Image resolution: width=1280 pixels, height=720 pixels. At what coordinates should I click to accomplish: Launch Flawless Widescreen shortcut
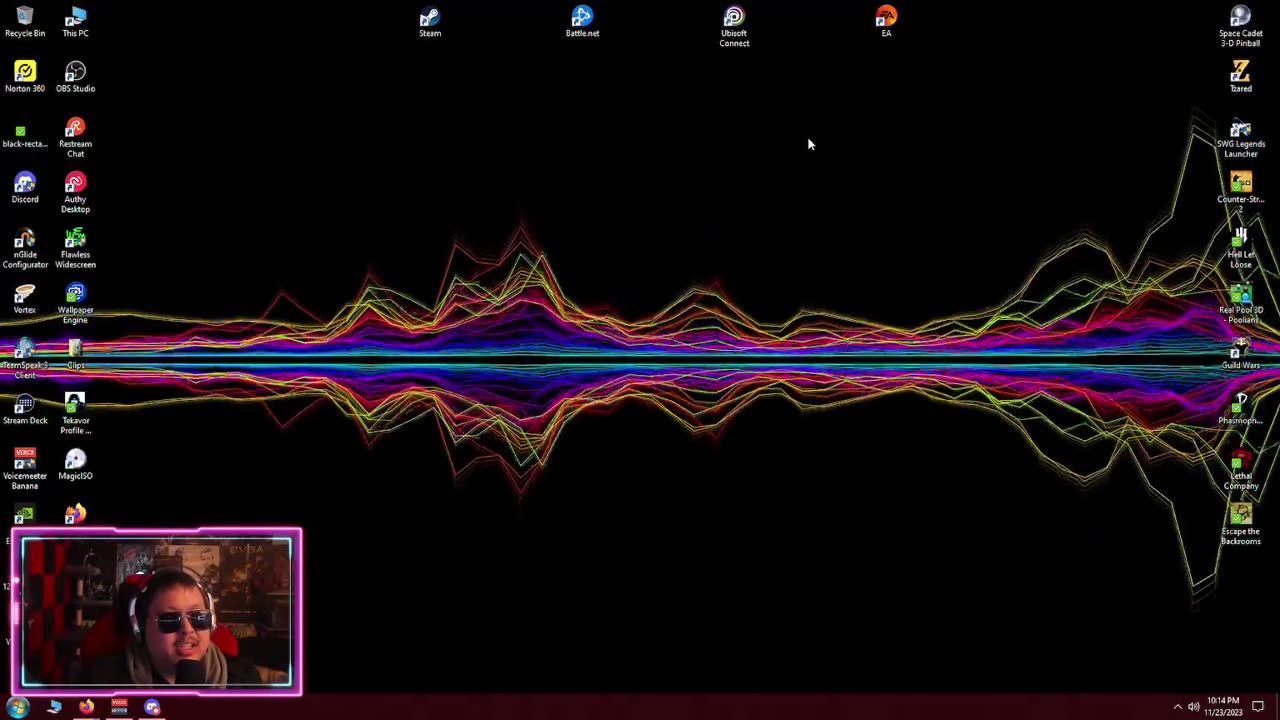[x=75, y=247]
